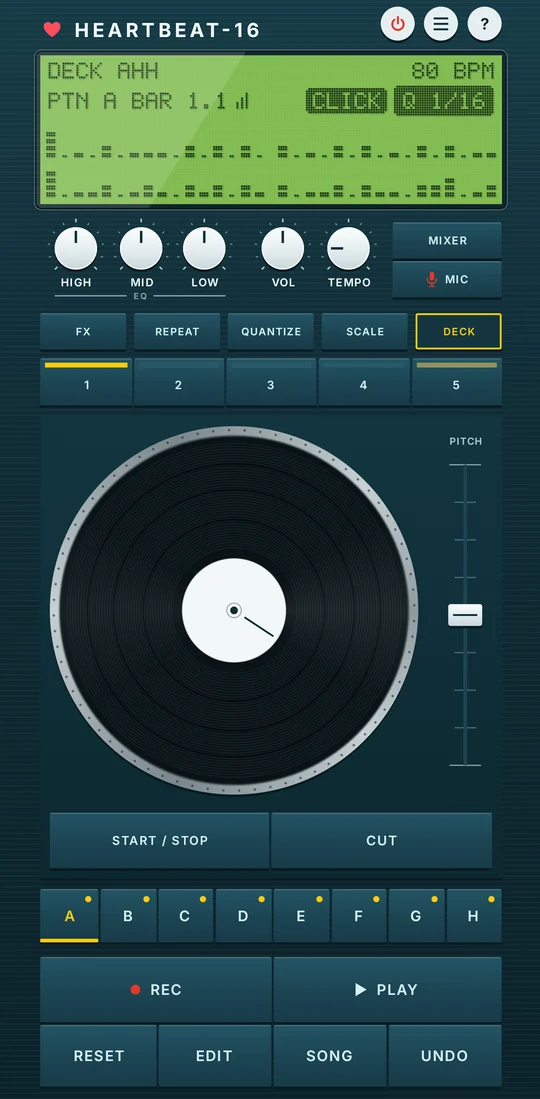Click the signal bars icon on the display
Viewport: 540px width, 1099px height.
(242, 102)
